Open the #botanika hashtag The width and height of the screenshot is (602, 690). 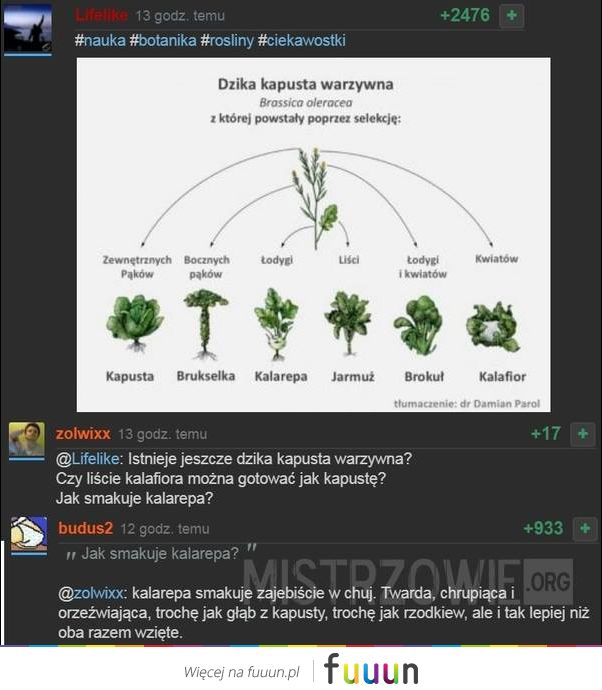click(163, 40)
